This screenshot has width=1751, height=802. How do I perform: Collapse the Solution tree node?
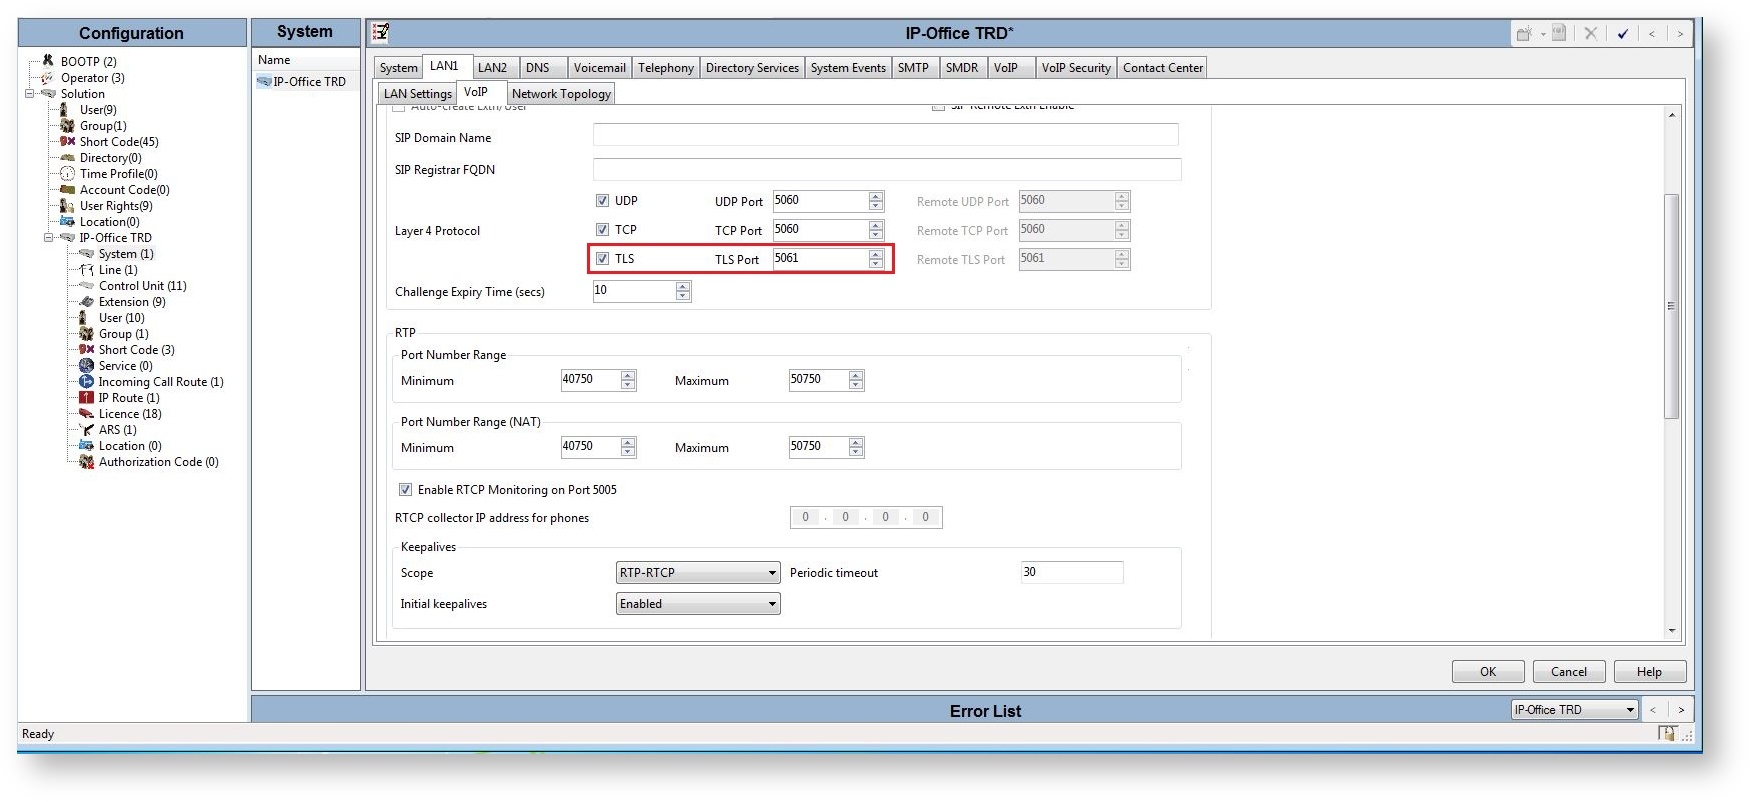click(x=30, y=93)
